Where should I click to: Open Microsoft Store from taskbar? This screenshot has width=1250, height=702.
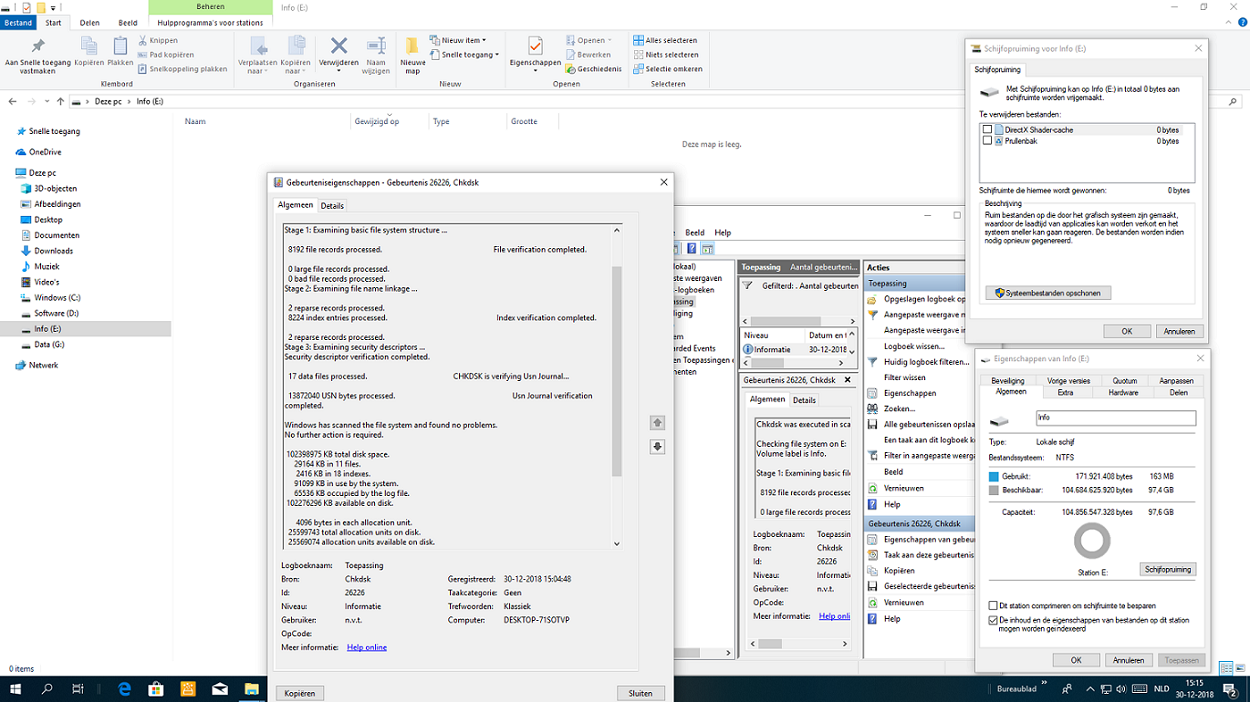(156, 690)
